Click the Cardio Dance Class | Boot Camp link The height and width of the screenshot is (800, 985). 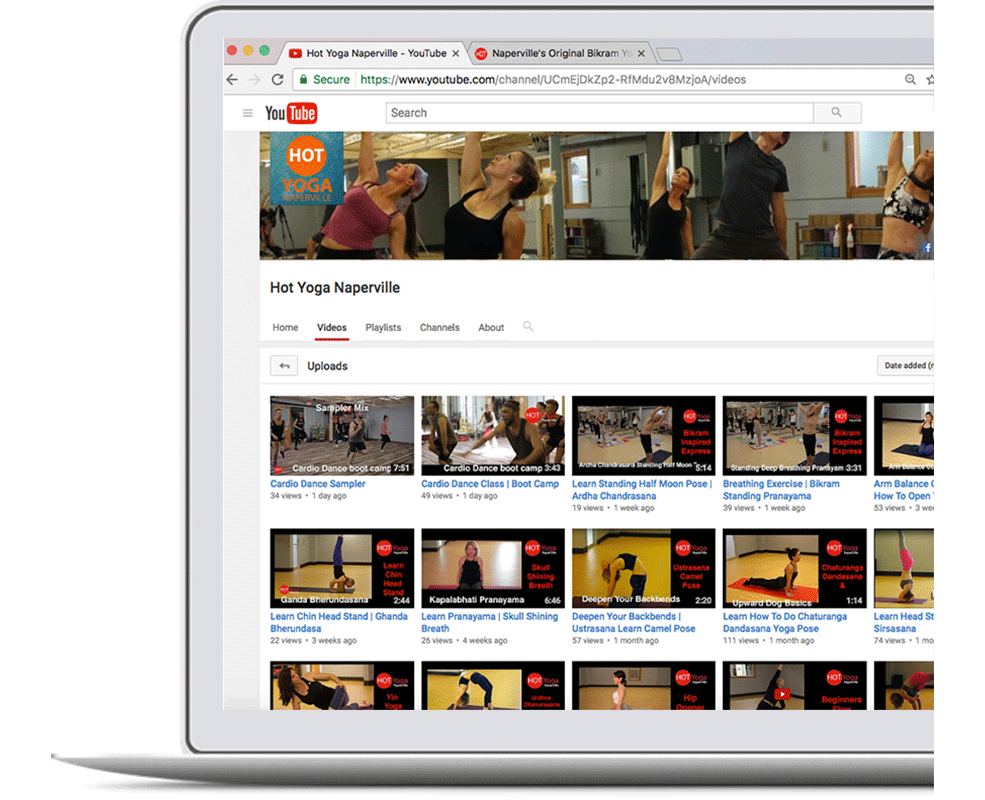490,484
